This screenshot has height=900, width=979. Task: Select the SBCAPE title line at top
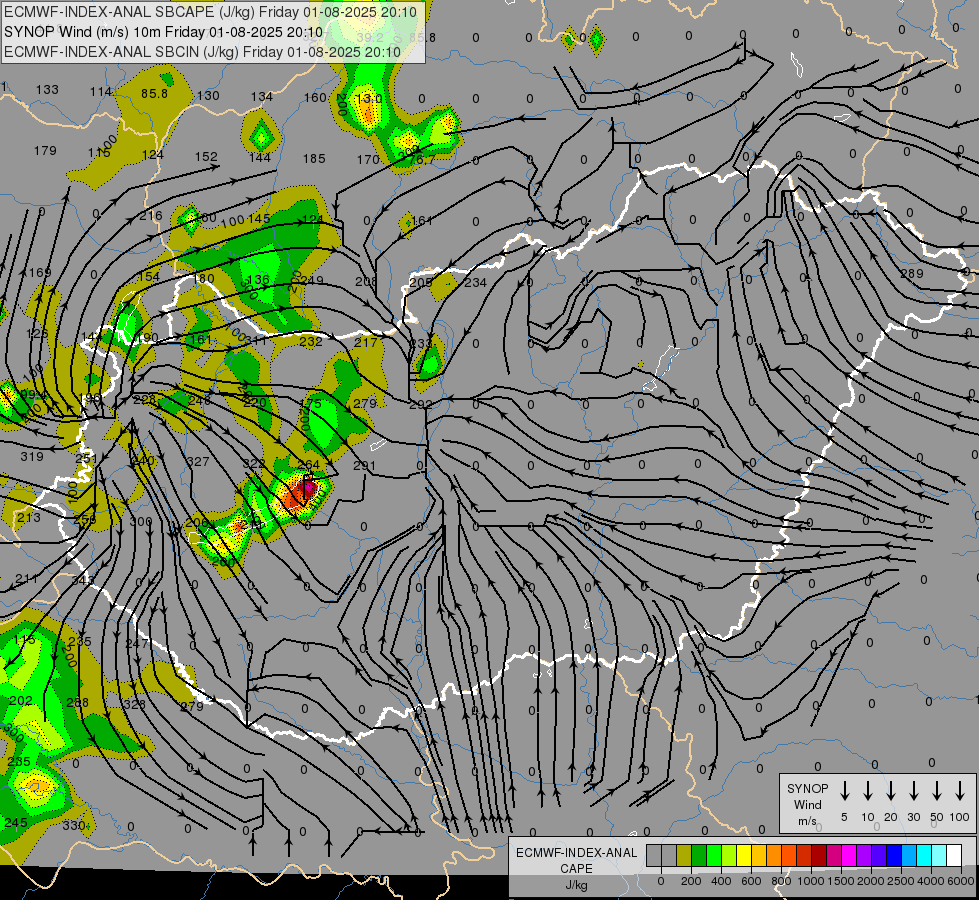[x=210, y=12]
